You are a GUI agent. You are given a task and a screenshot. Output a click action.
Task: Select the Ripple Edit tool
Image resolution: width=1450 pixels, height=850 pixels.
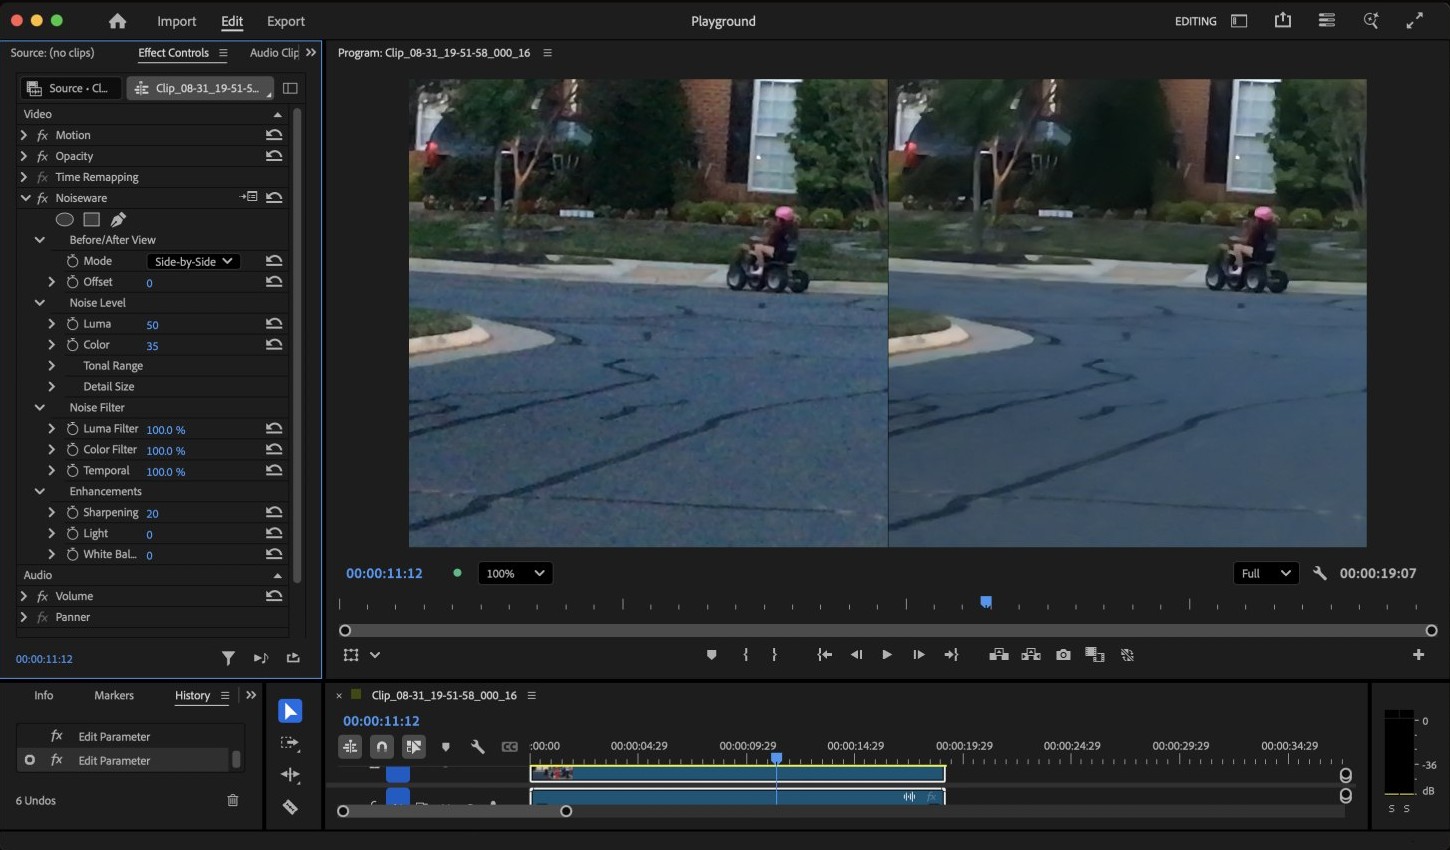coord(290,775)
